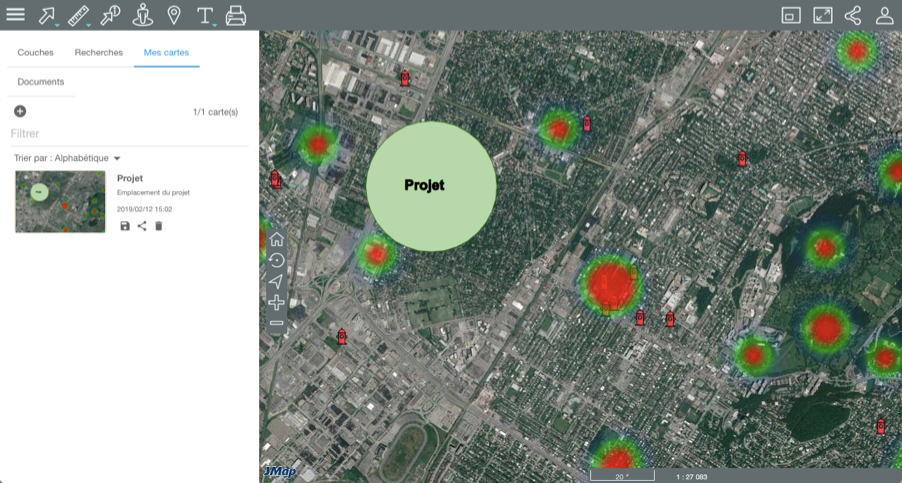Activate geolocation navigation arrow
This screenshot has width=902, height=483.
point(277,281)
